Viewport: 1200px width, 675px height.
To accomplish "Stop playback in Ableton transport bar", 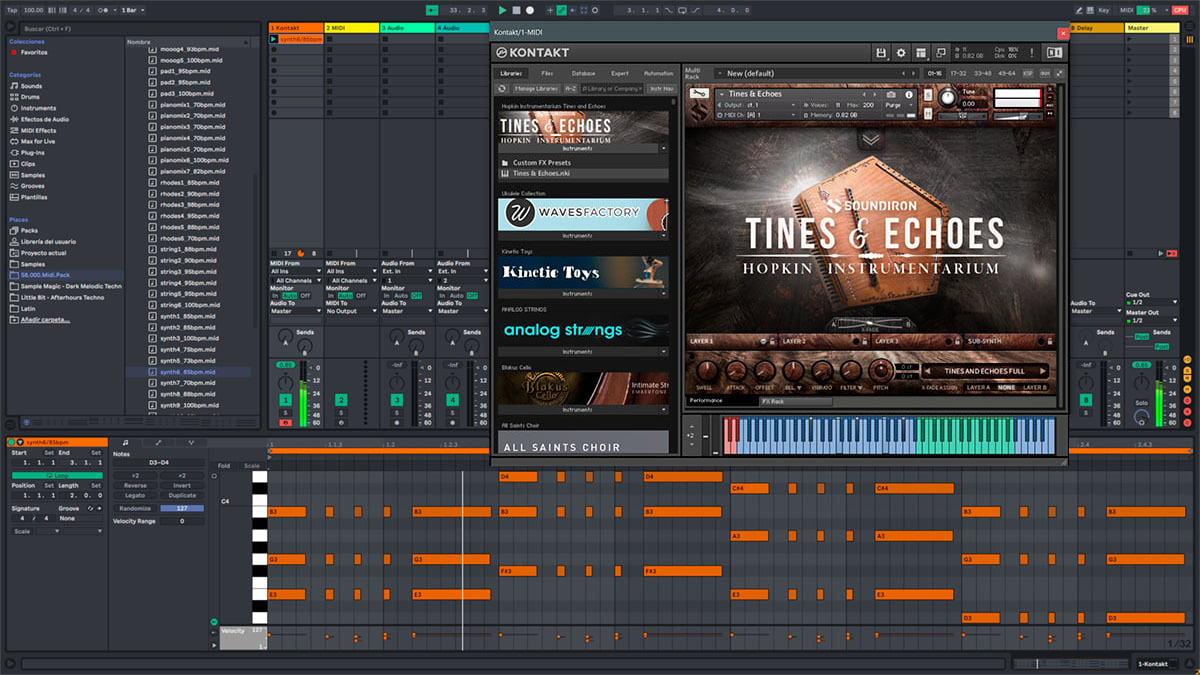I will click(x=516, y=10).
